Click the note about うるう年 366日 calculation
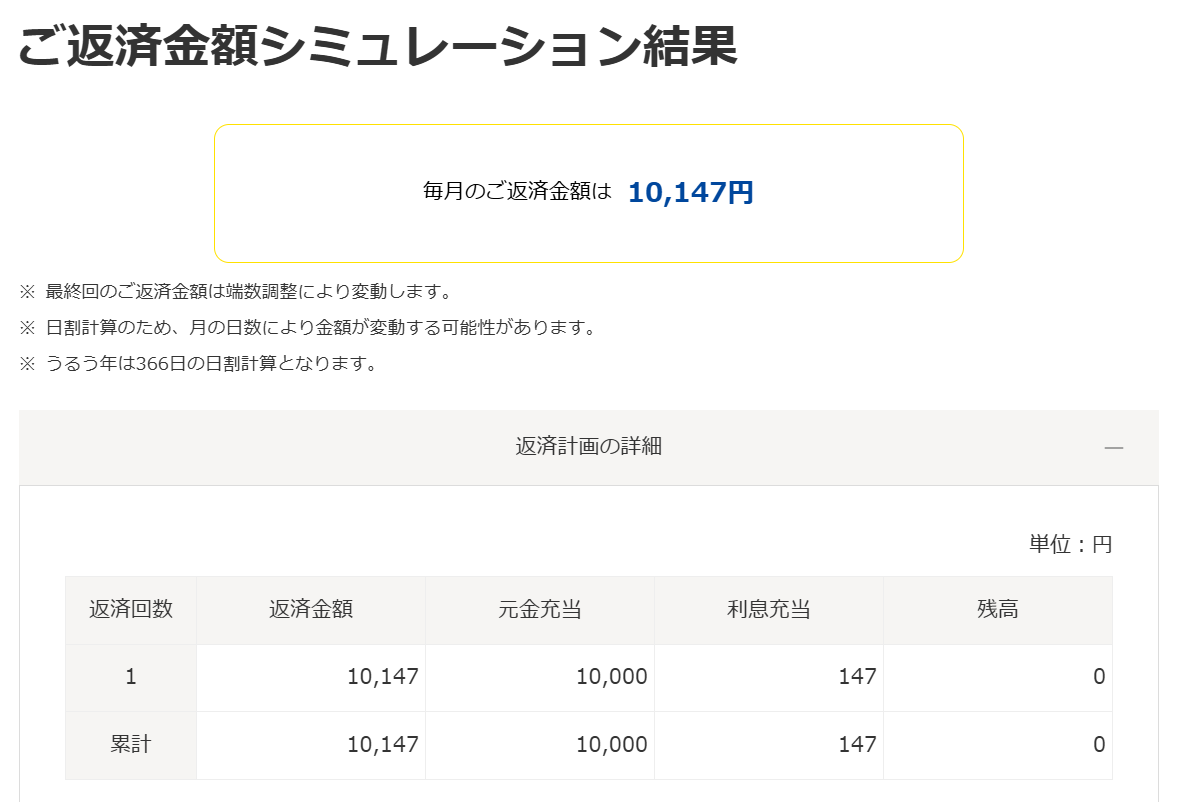1180x802 pixels. pyautogui.click(x=199, y=363)
